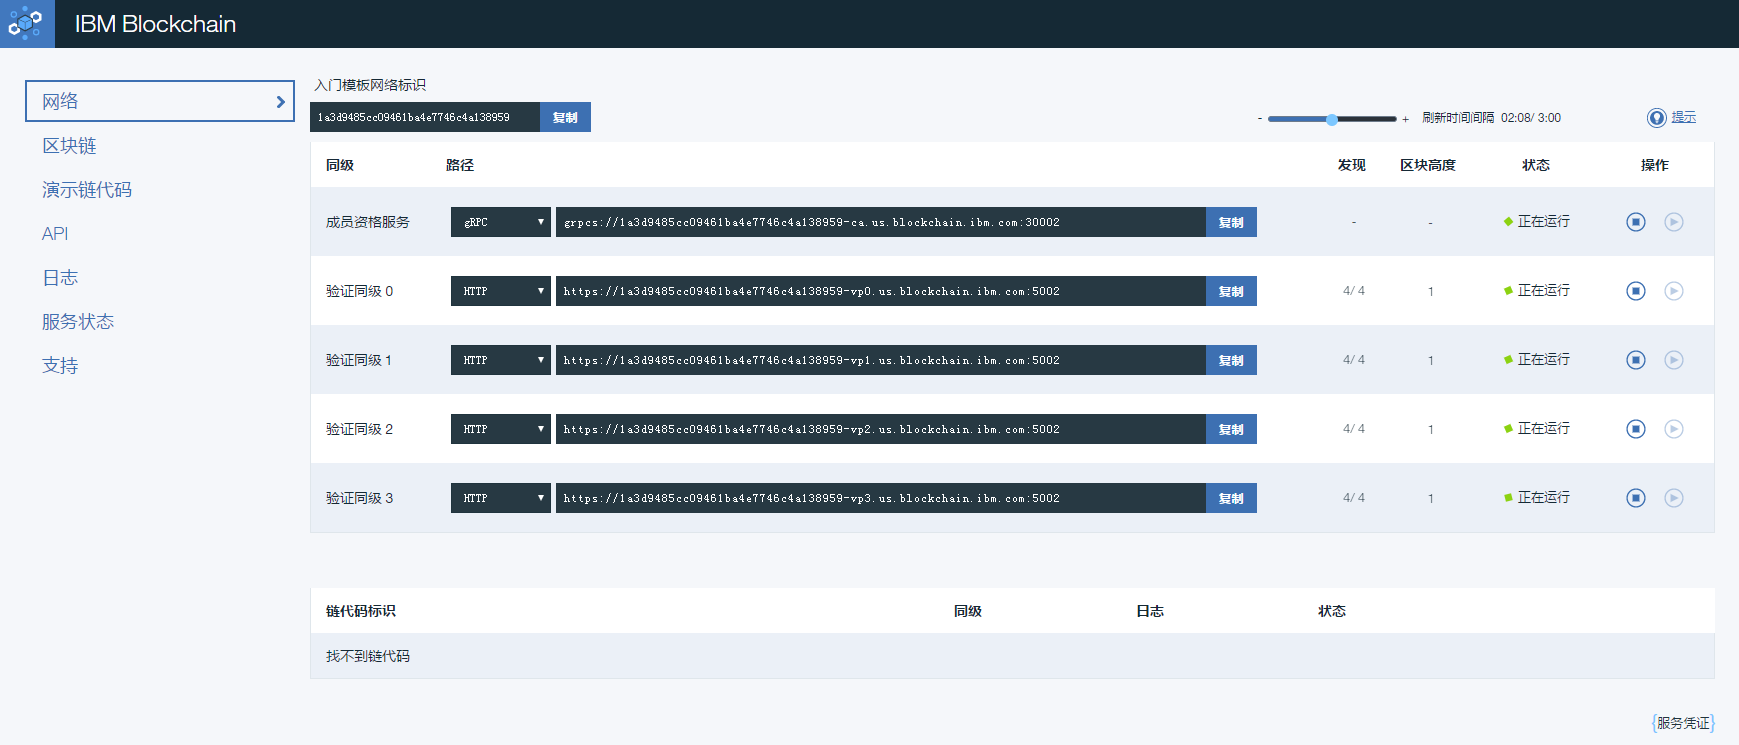Open the gRPC protocol dropdown
1739x745 pixels.
click(x=500, y=222)
